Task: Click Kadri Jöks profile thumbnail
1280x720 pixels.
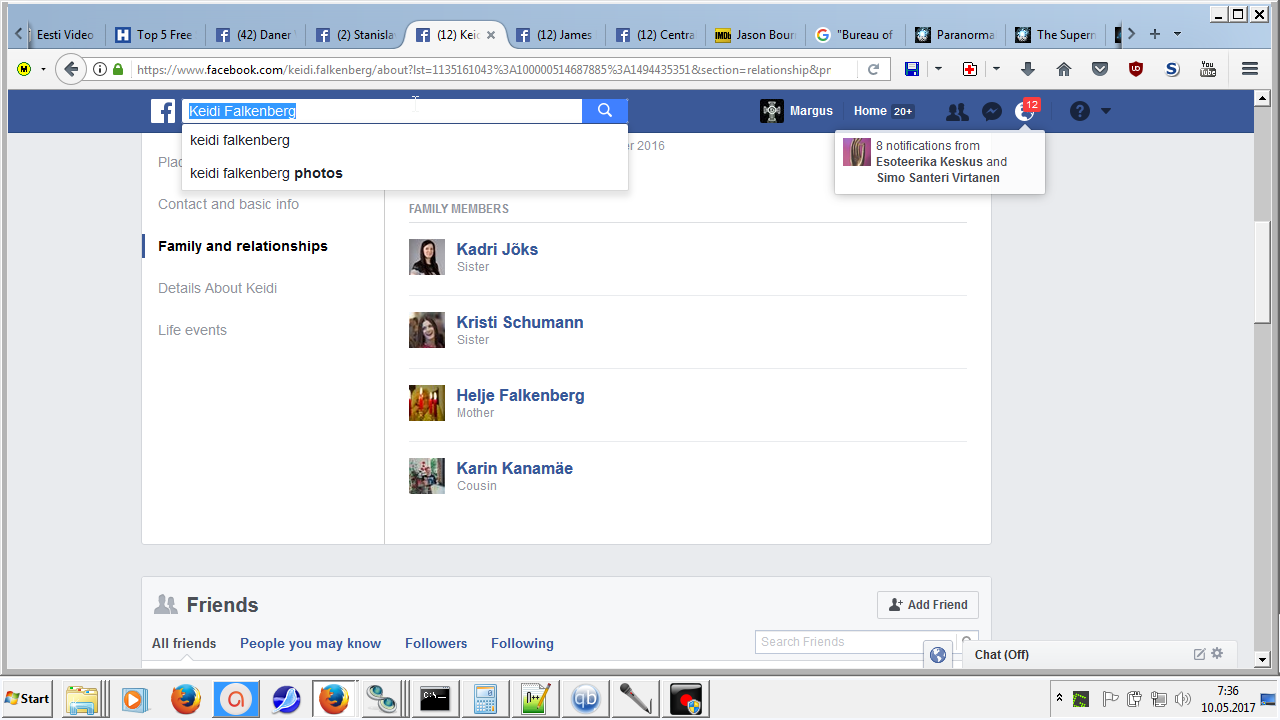Action: (427, 257)
